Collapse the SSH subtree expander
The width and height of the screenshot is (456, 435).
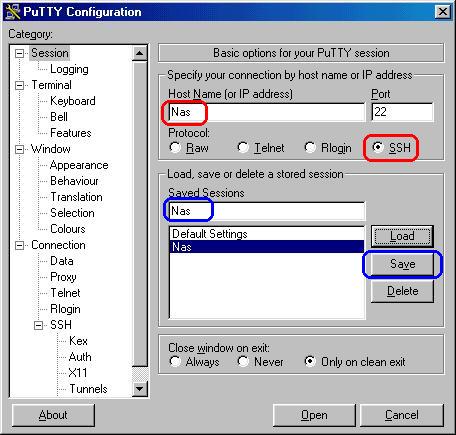[39, 325]
